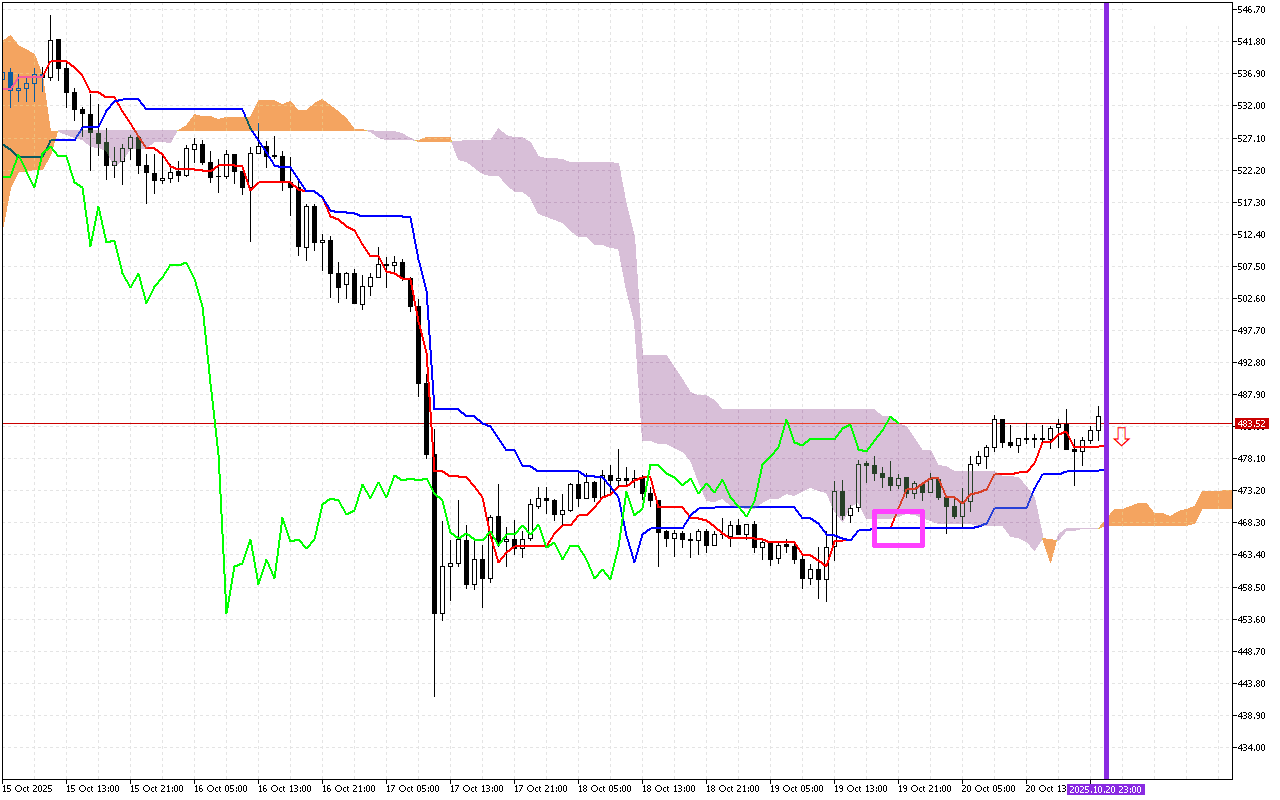Screen dimensions: 1280x800
Task: Click the red down arrow signal marker
Action: point(1122,436)
